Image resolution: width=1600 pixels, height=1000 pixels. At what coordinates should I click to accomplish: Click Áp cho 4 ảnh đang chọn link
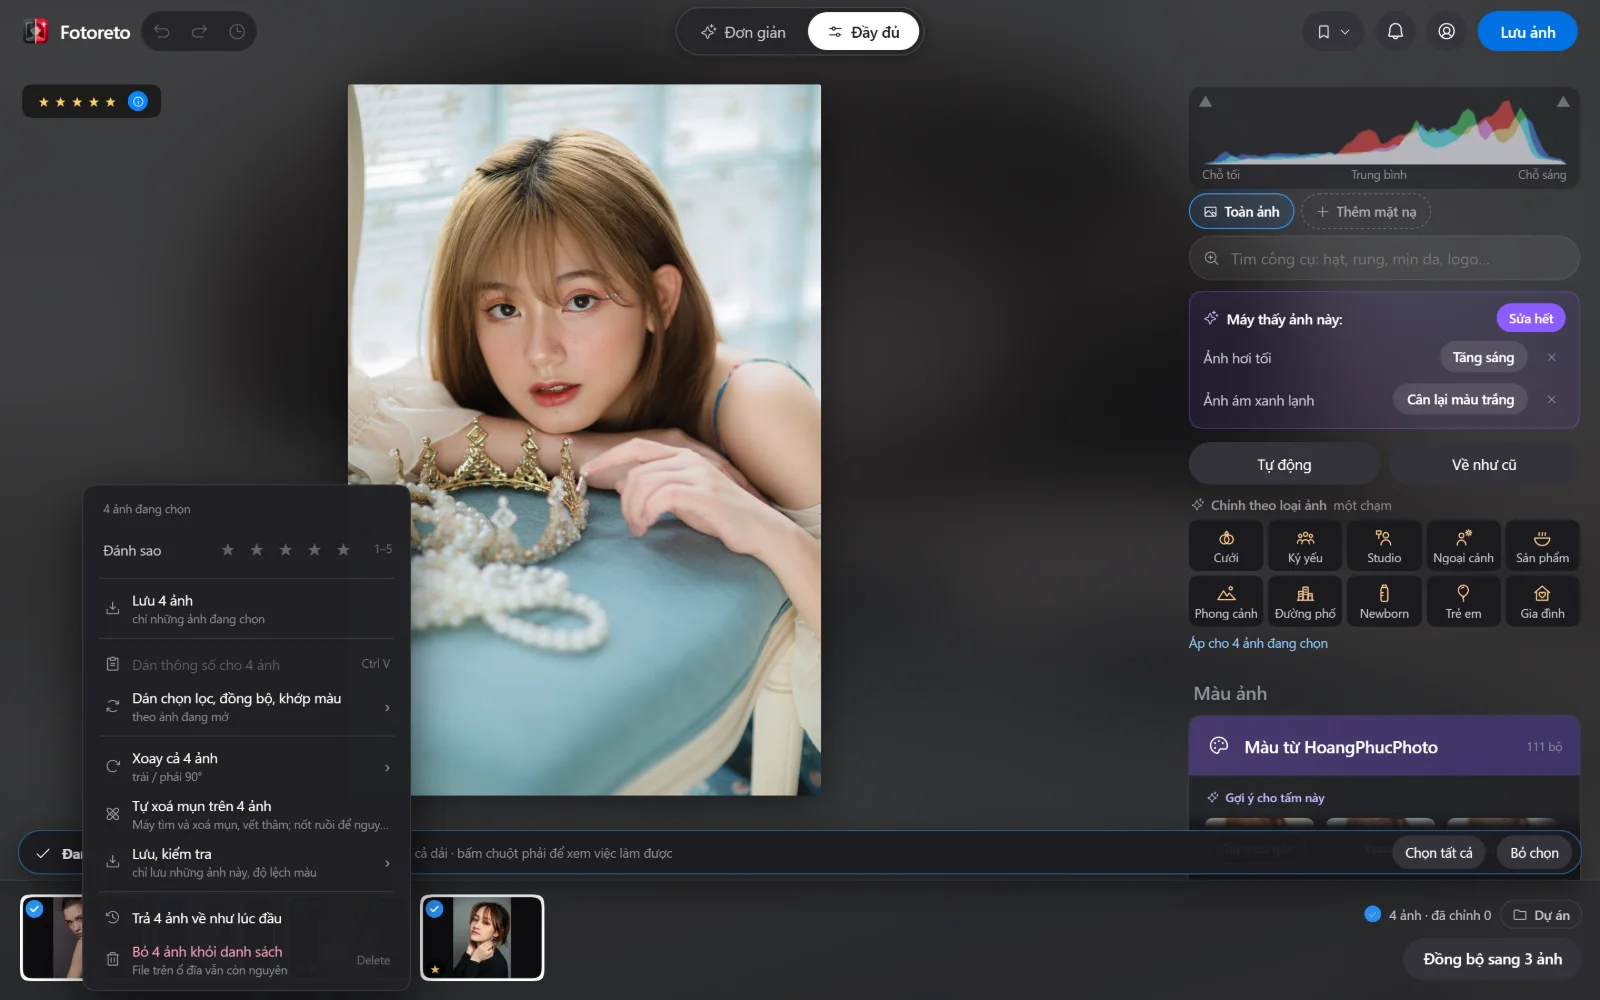[x=1258, y=643]
